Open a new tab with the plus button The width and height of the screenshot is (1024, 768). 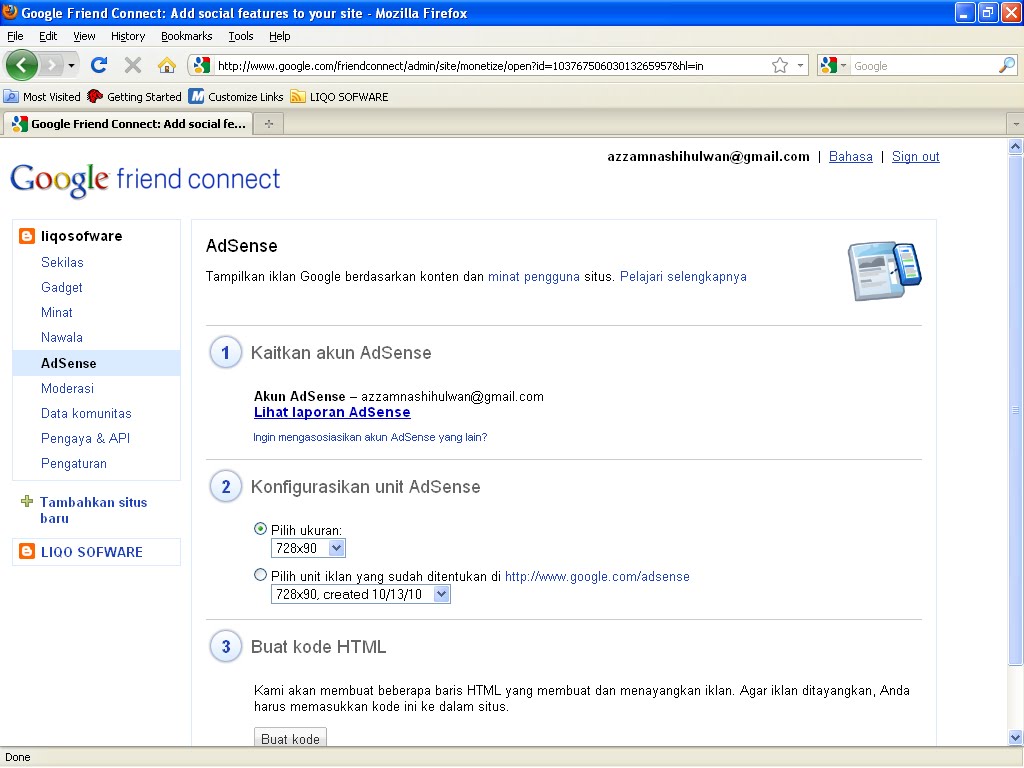[x=268, y=123]
